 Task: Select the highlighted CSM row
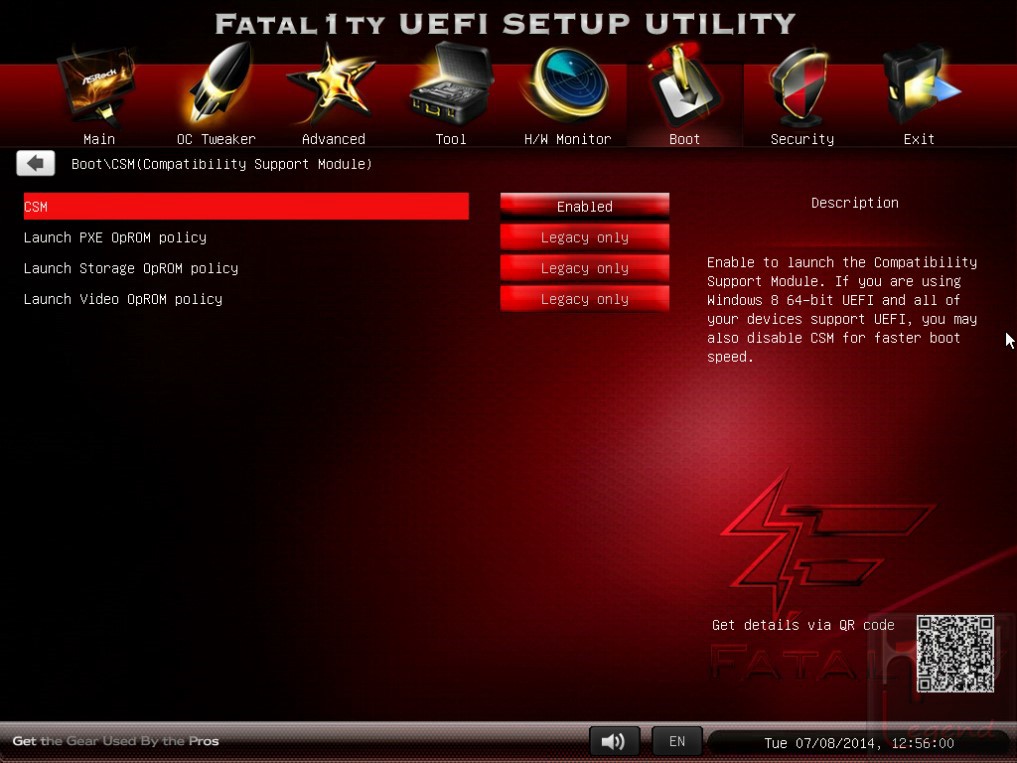[246, 206]
